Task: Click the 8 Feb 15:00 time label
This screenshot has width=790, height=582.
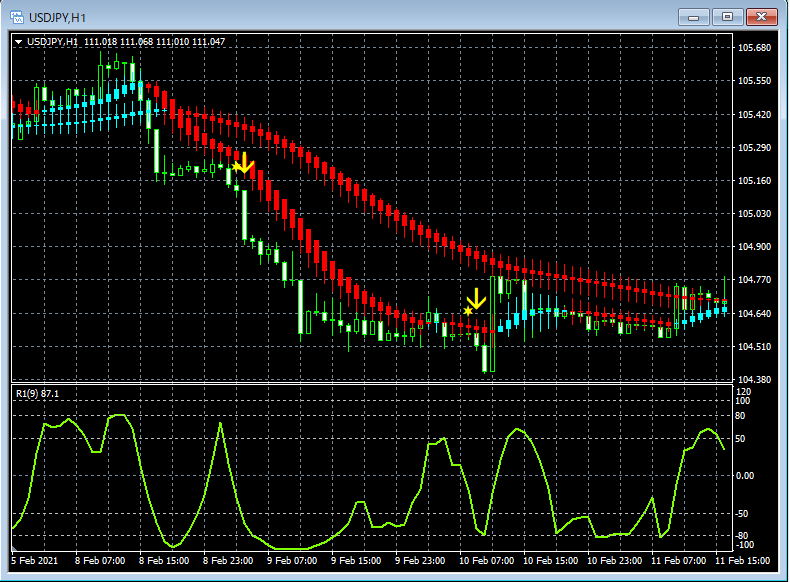Action: [164, 561]
